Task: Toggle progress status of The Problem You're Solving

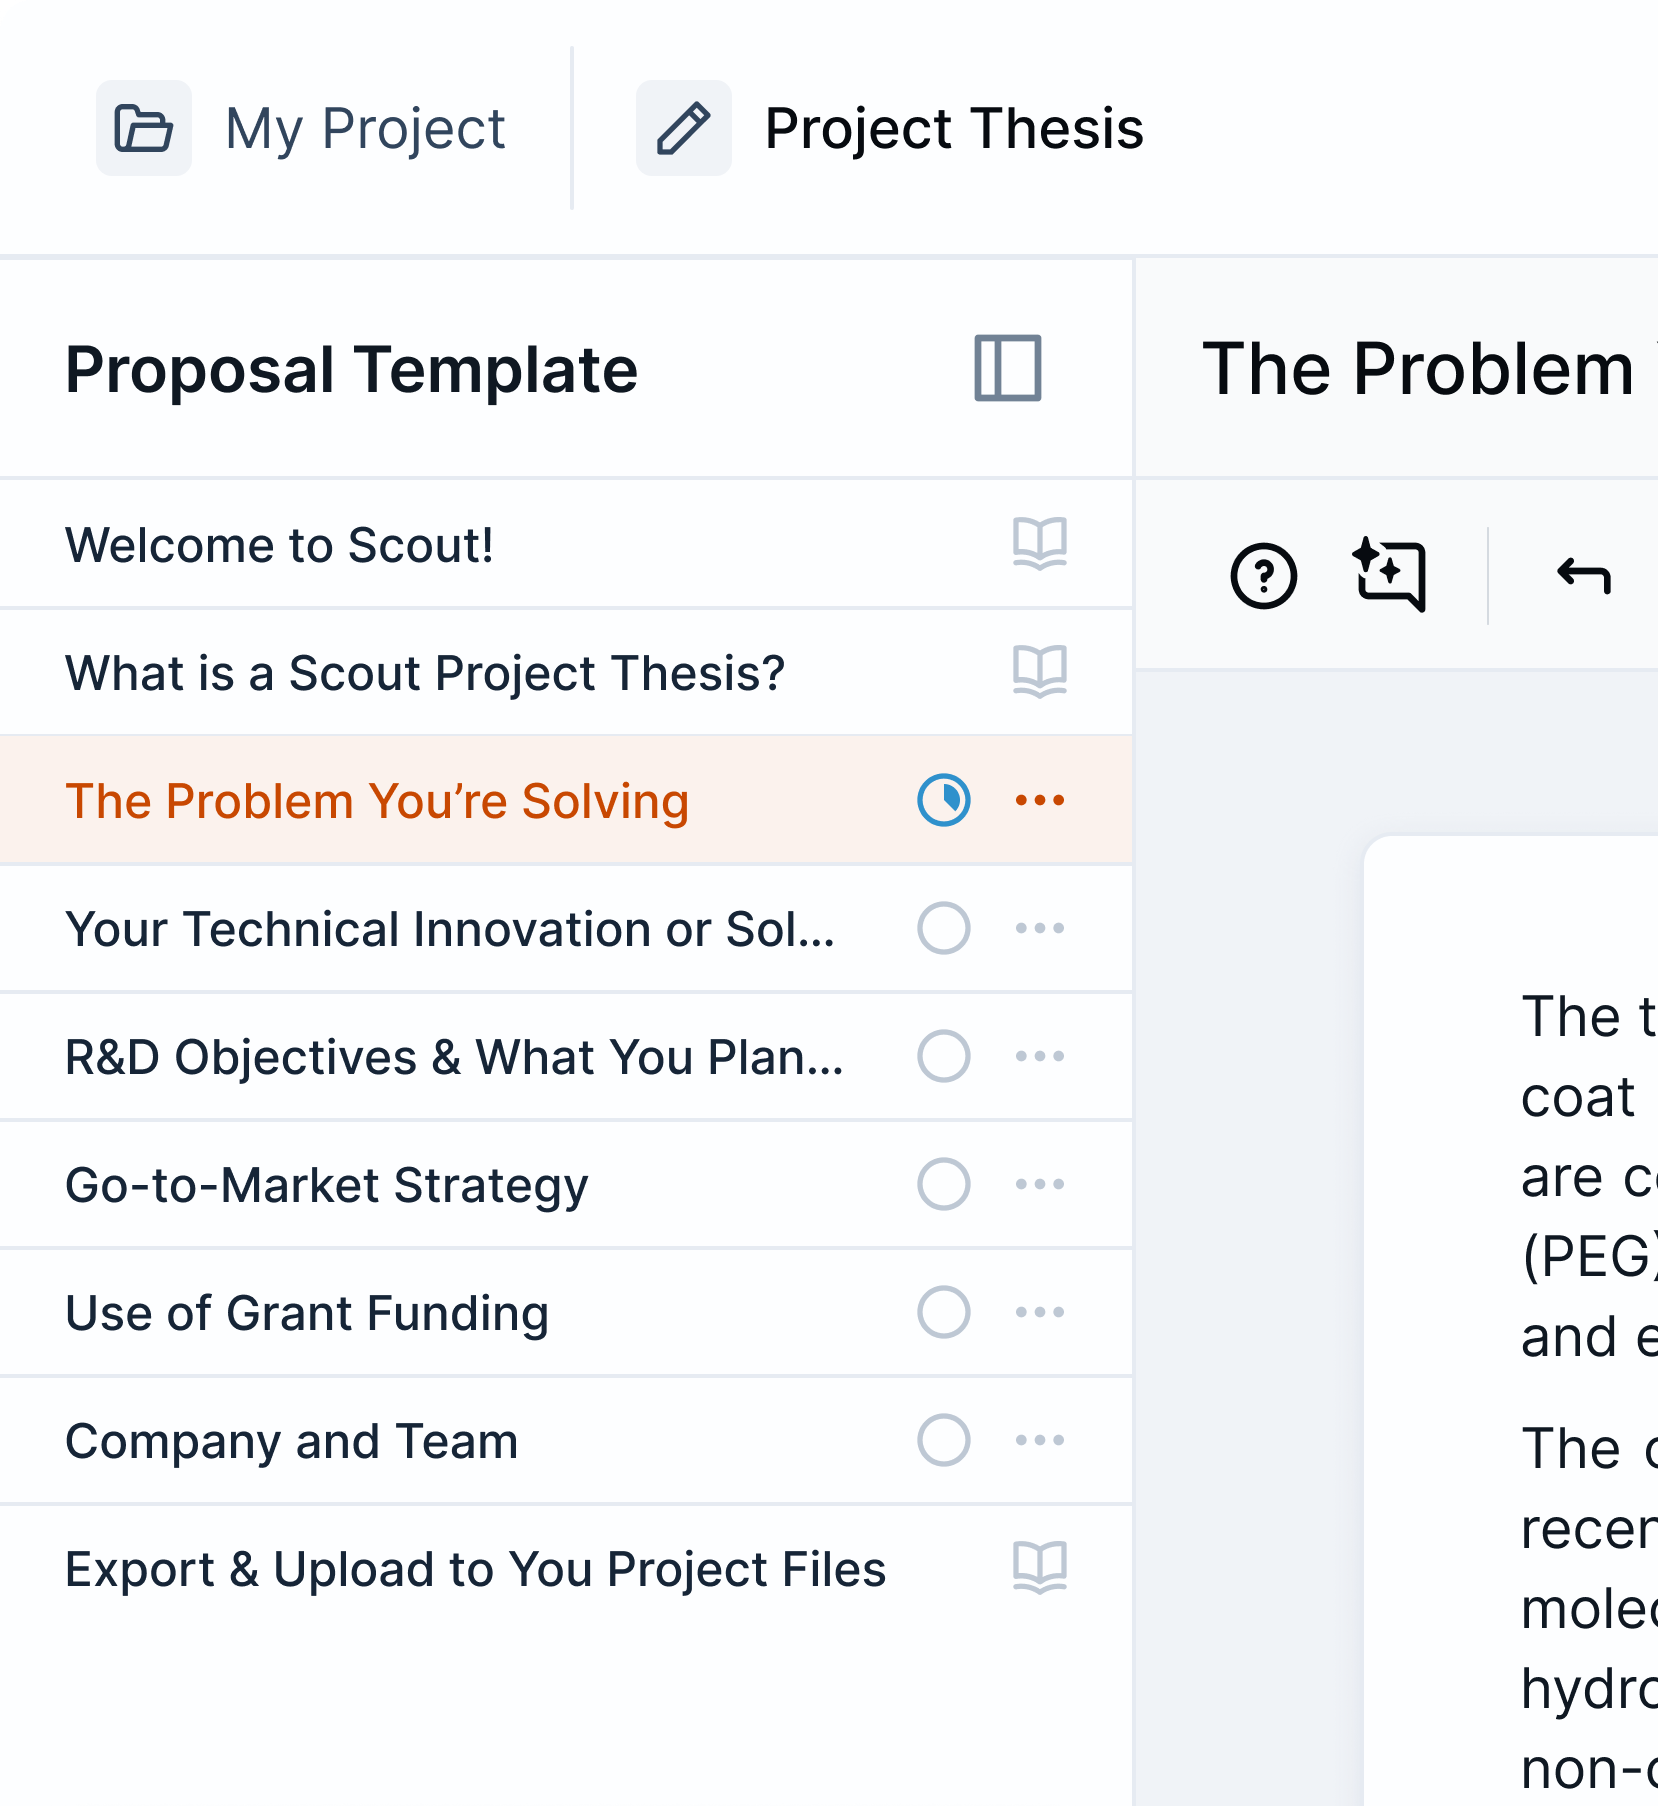Action: pos(944,800)
